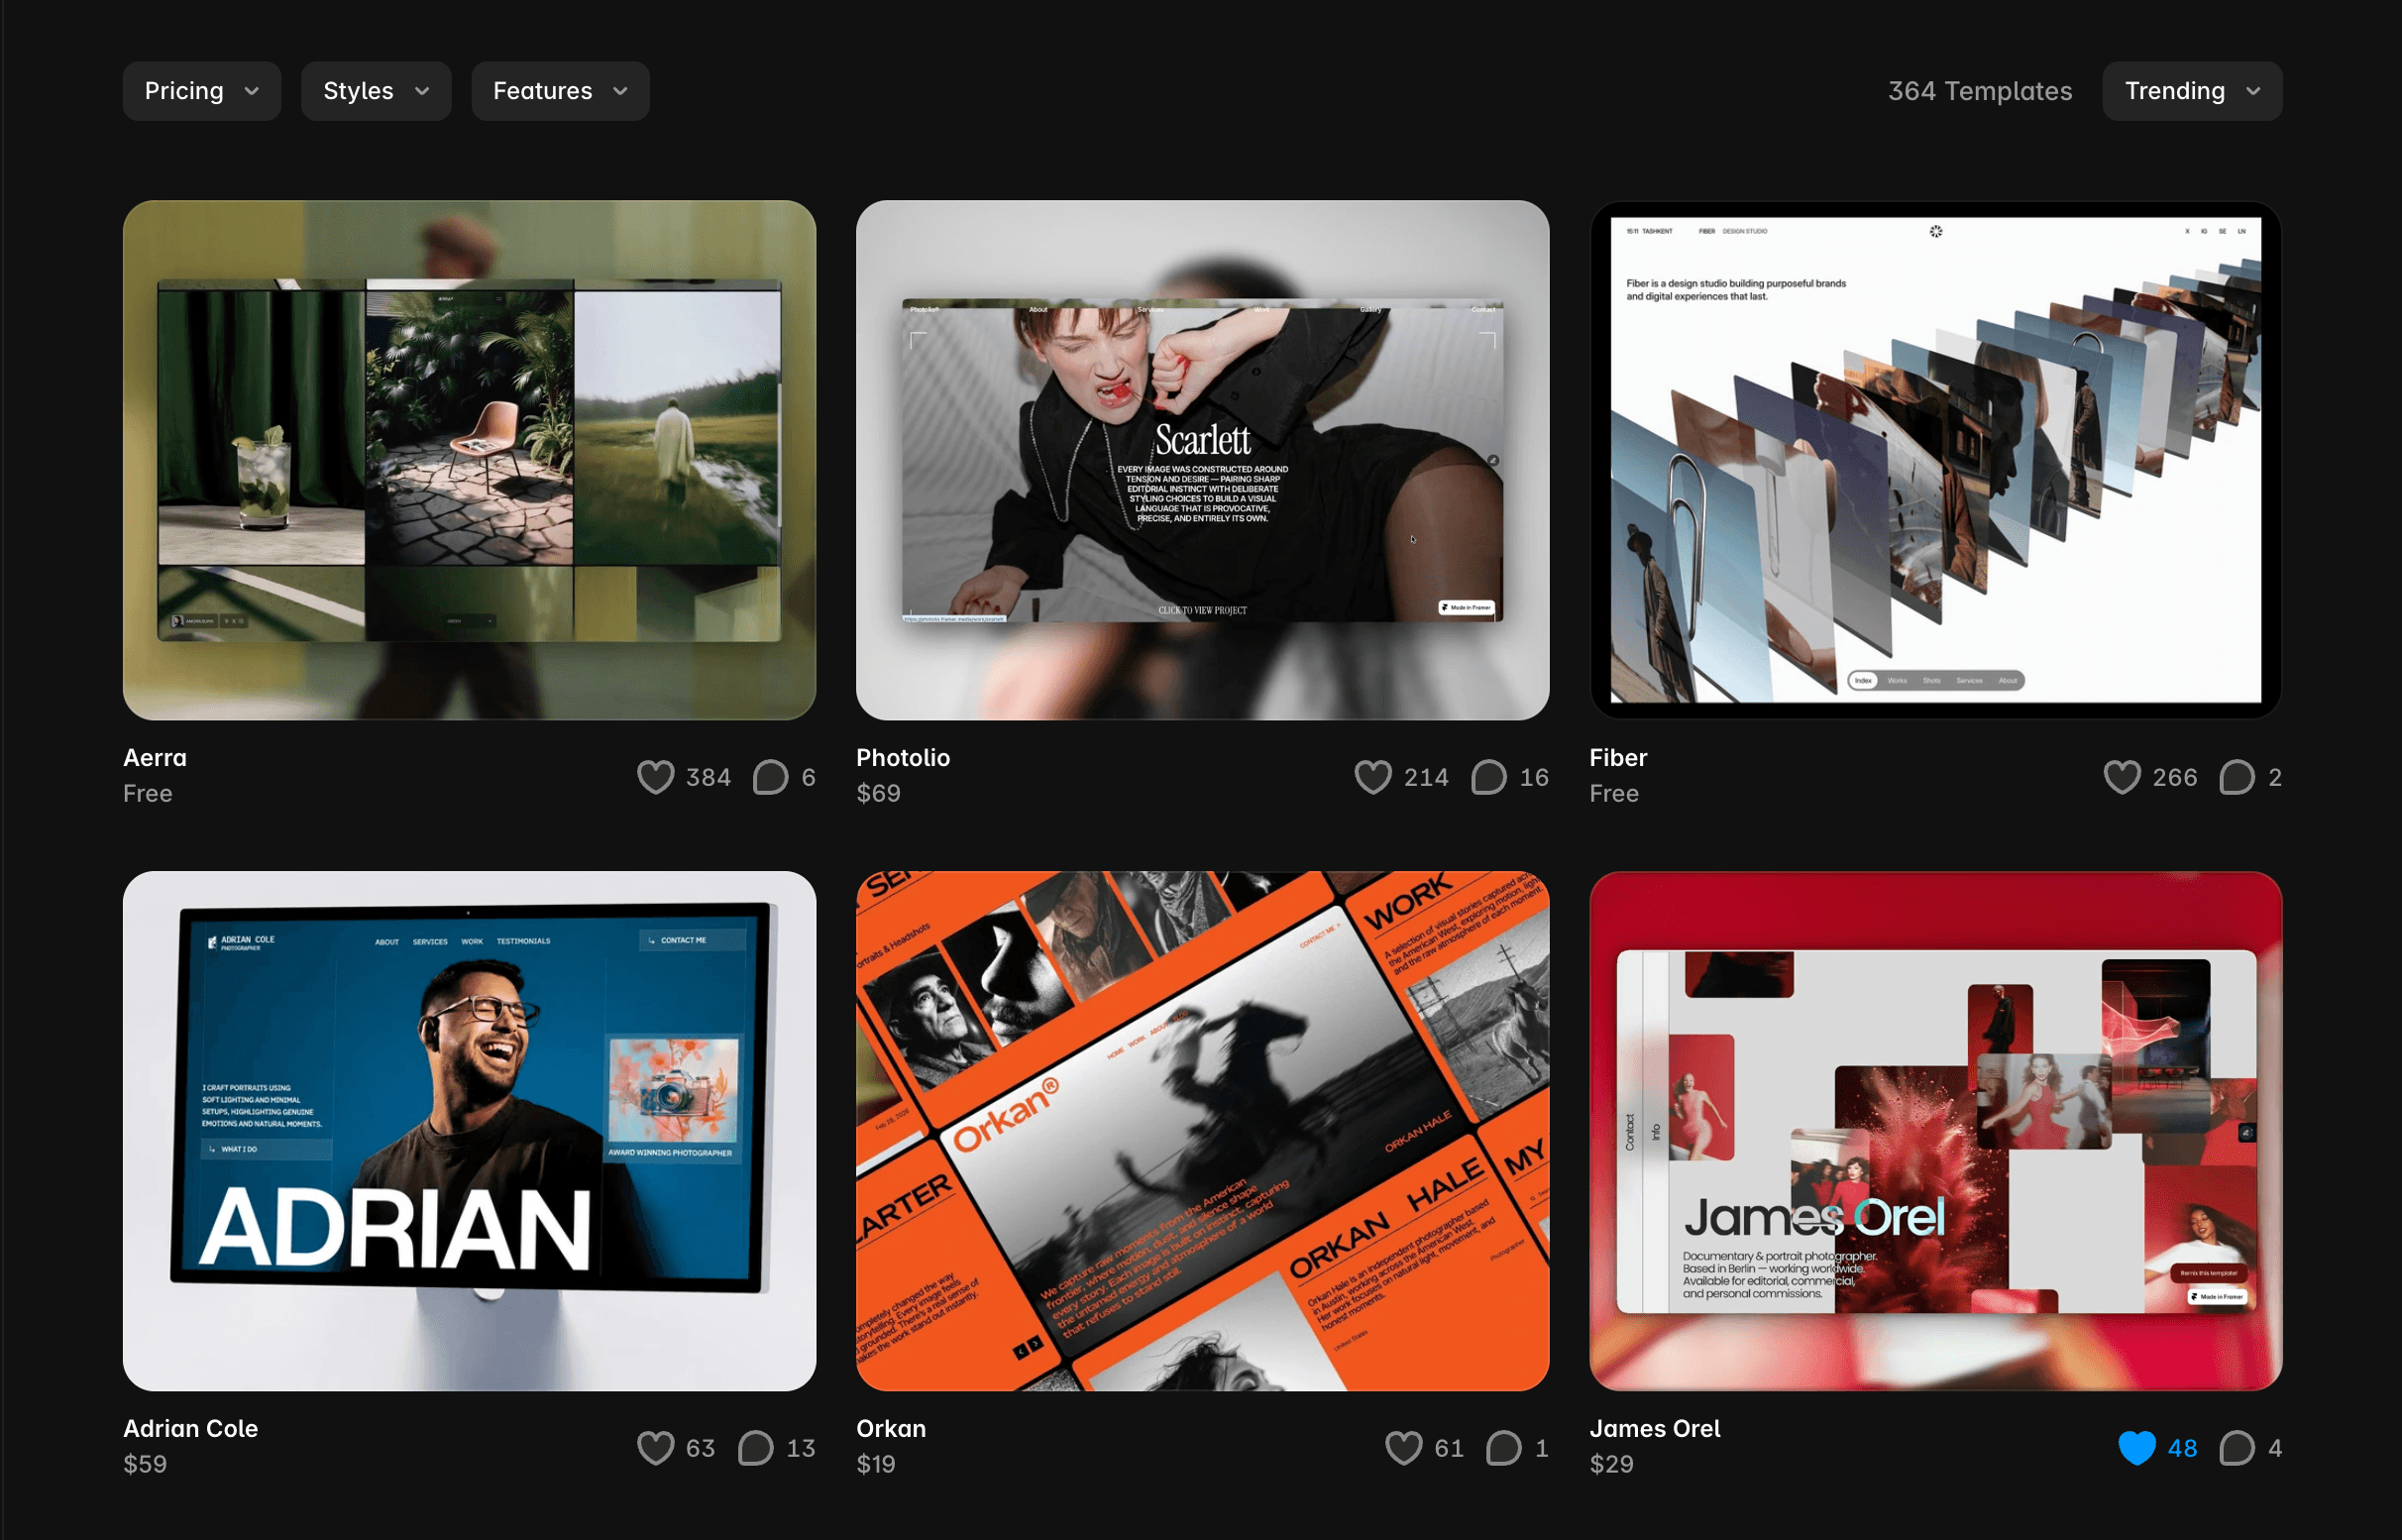Open the Adrian Cole template thumbnail
The width and height of the screenshot is (2402, 1540).
pyautogui.click(x=469, y=1131)
